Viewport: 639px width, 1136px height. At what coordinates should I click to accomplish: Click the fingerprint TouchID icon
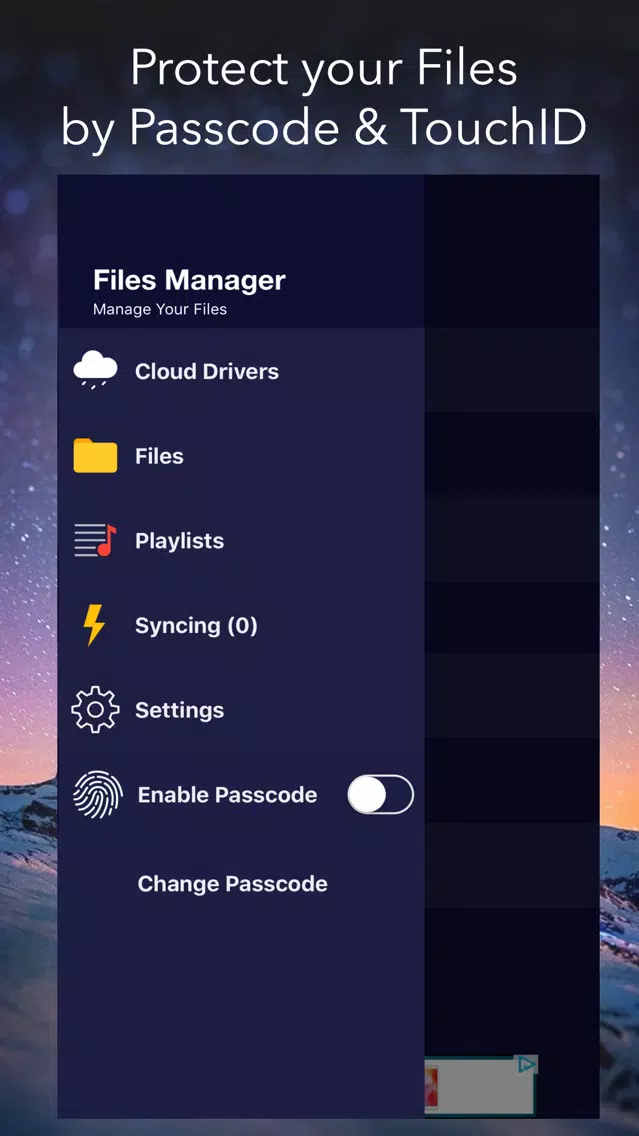(98, 795)
